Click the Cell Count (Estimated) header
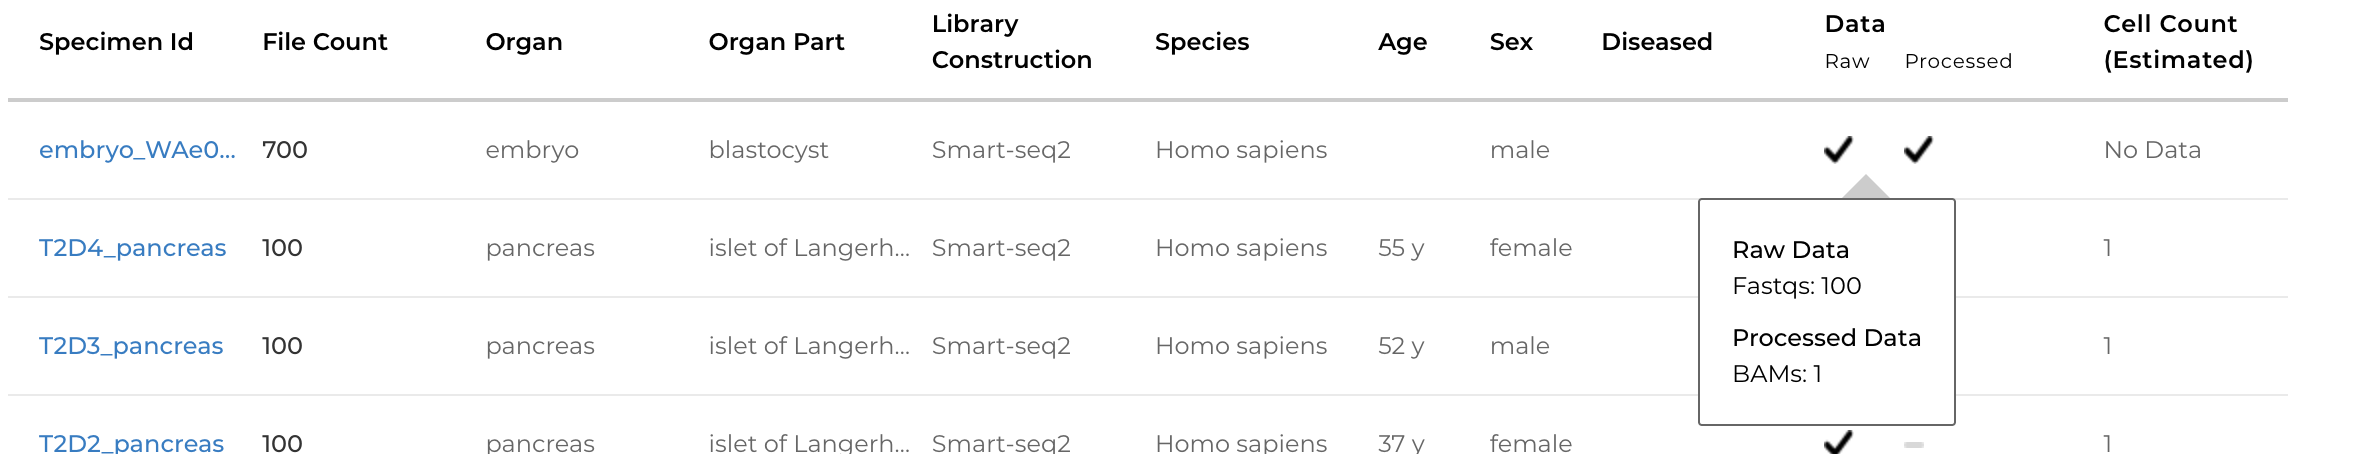The image size is (2358, 454). (x=2177, y=42)
